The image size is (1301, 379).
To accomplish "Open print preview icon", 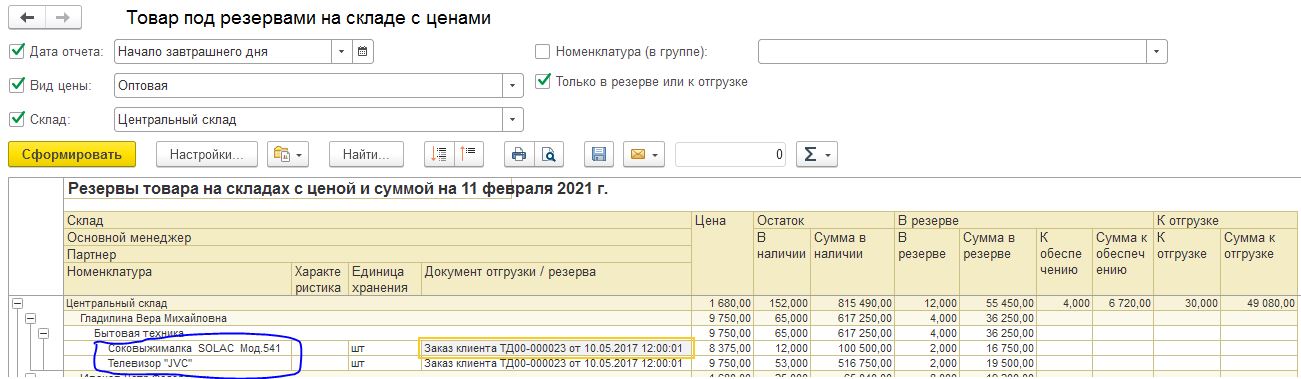I will (x=548, y=155).
